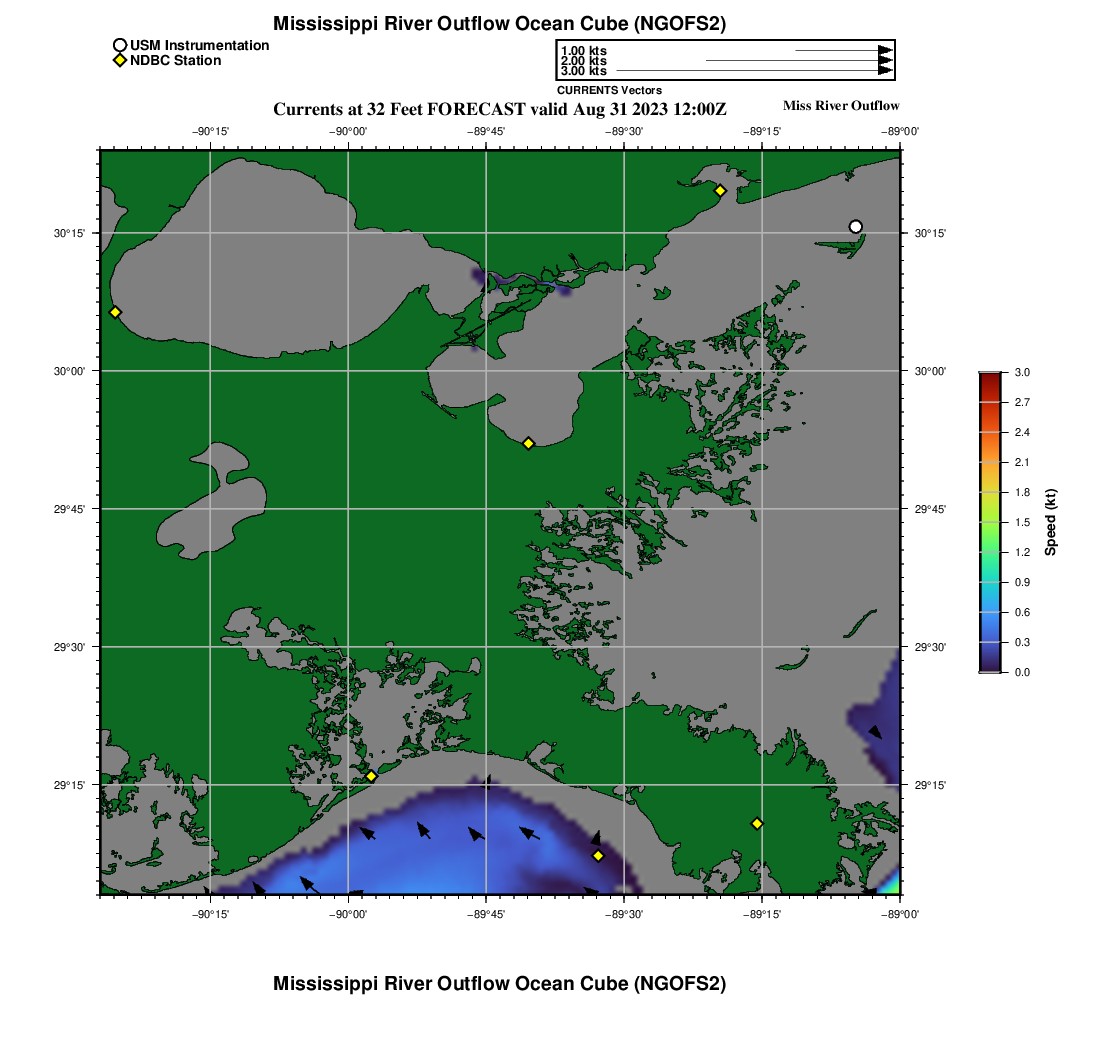Click the 'Speed (kt)' color bar label

click(x=1050, y=522)
